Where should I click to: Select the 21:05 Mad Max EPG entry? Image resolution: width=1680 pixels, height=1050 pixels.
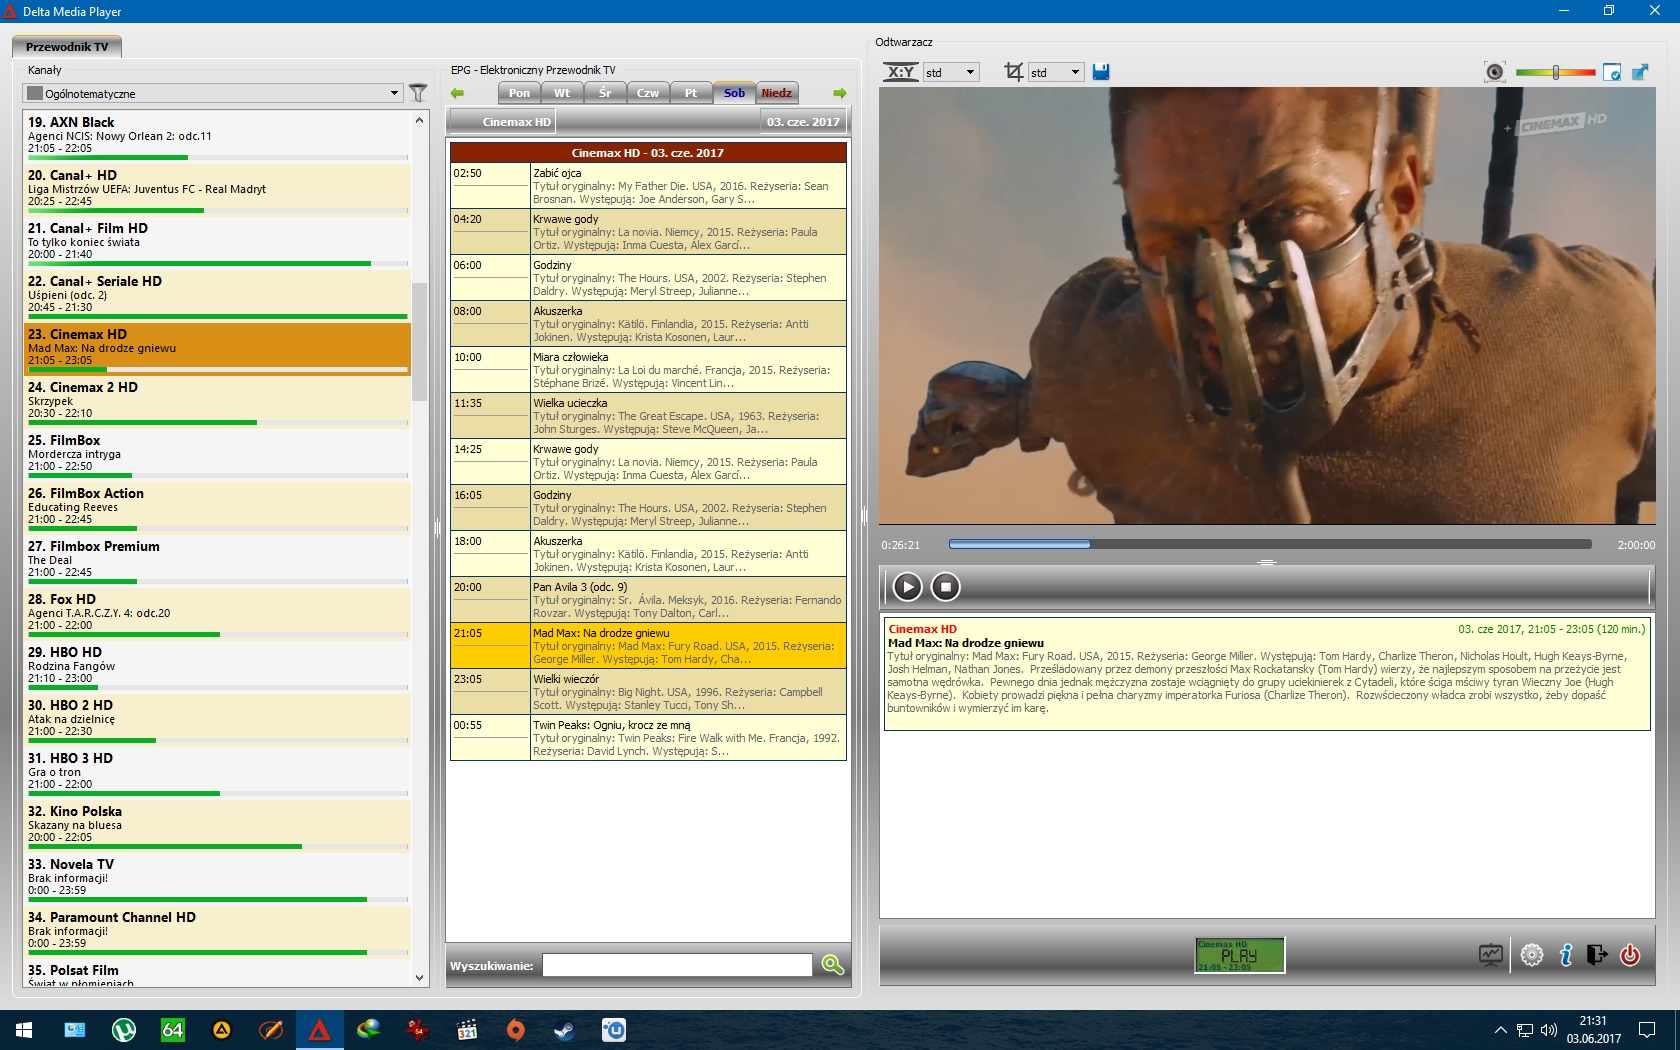tap(648, 645)
